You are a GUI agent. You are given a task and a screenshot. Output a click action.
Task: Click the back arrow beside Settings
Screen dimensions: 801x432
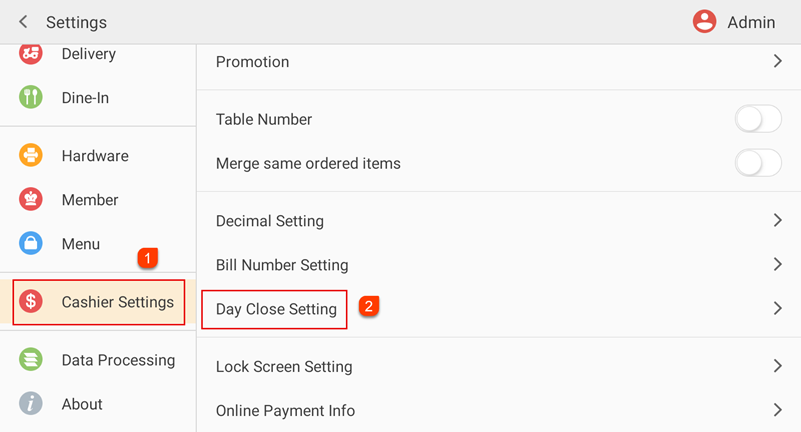pos(23,22)
